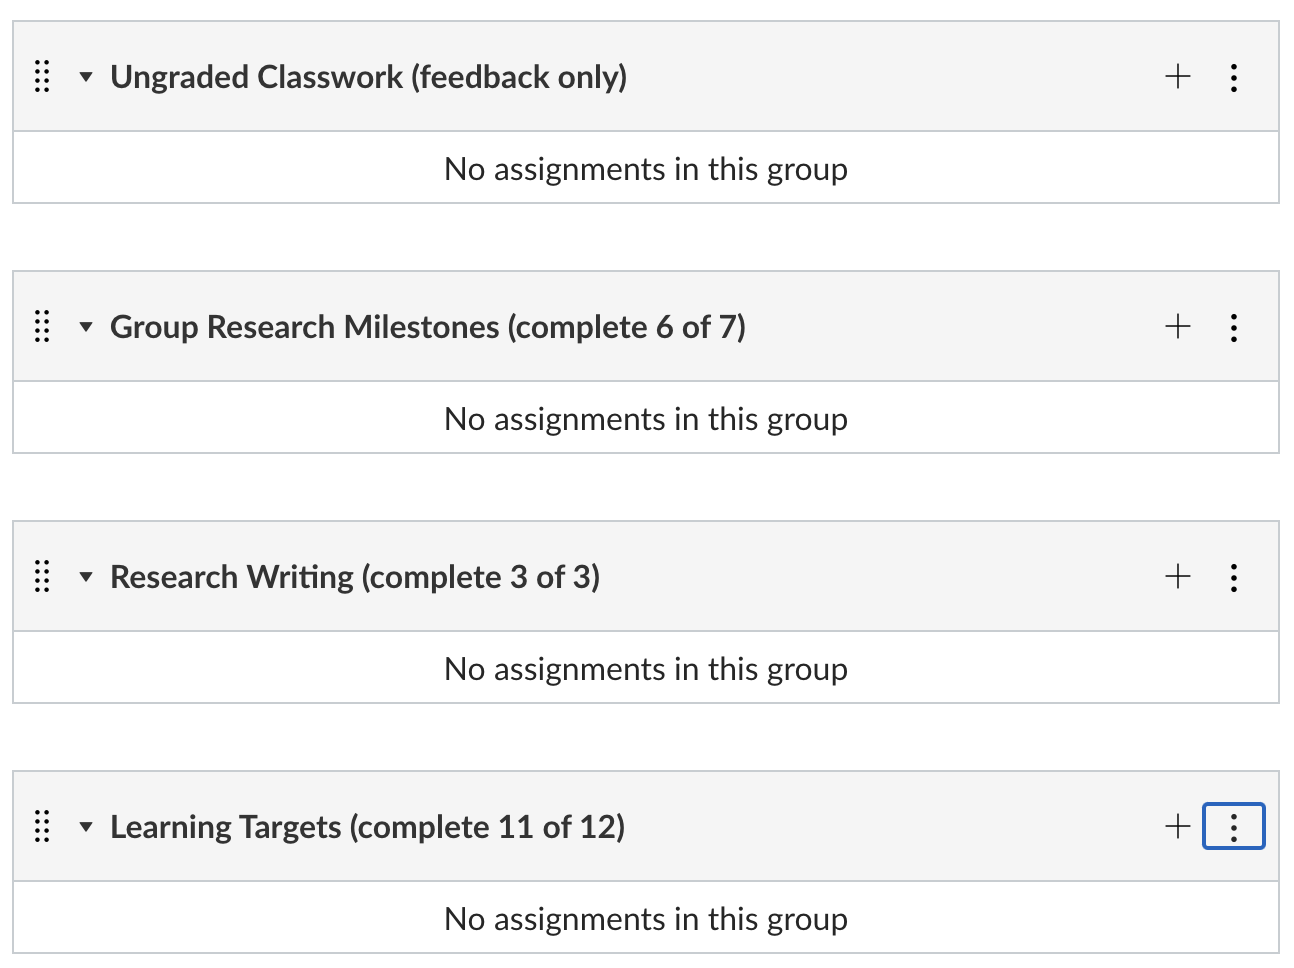Open the kebab options menu for Research Writing
This screenshot has width=1294, height=968.
click(x=1236, y=577)
